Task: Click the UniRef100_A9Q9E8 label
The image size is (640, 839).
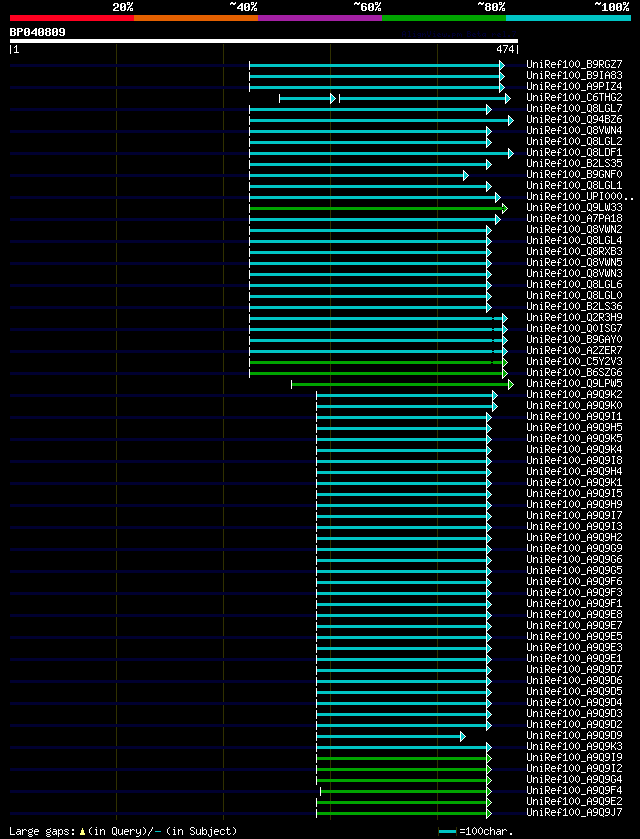Action: [x=574, y=614]
